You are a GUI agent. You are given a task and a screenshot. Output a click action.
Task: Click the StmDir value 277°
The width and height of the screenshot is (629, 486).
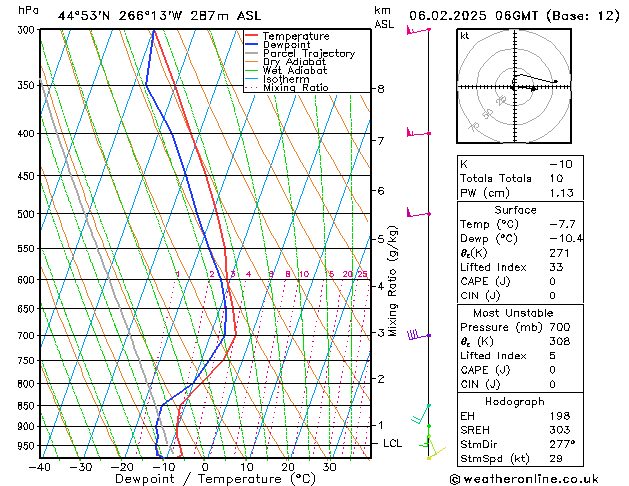(562, 444)
